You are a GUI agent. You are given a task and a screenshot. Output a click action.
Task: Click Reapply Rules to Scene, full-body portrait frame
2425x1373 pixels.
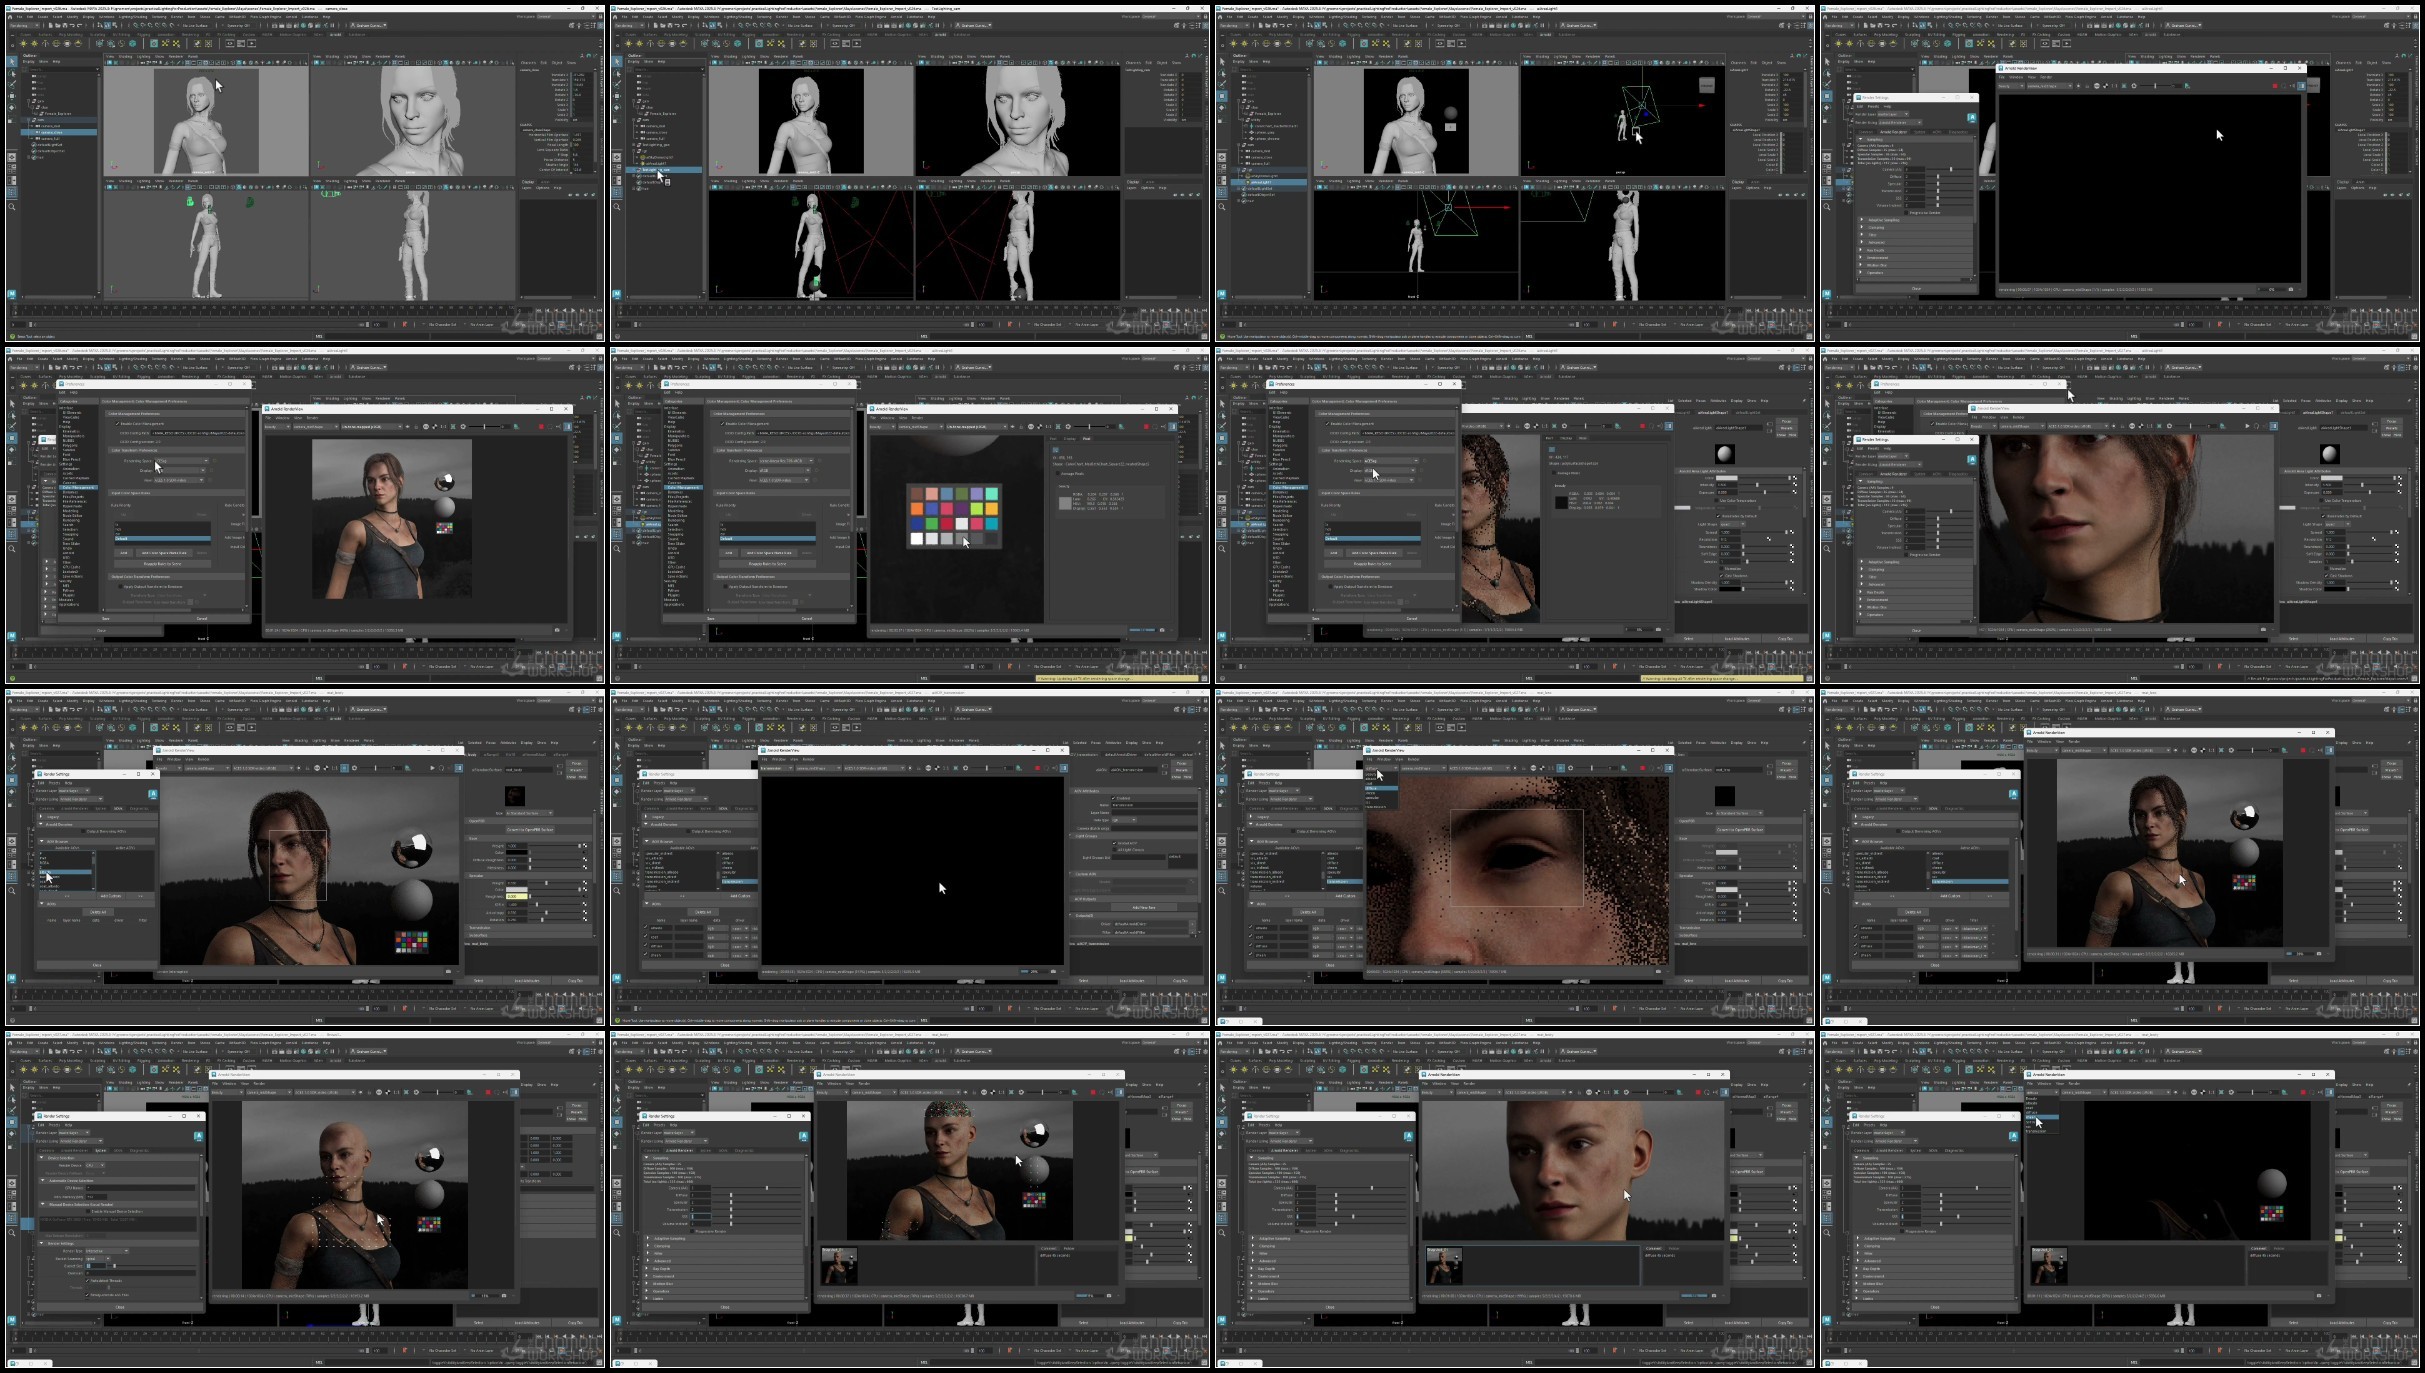[x=162, y=564]
